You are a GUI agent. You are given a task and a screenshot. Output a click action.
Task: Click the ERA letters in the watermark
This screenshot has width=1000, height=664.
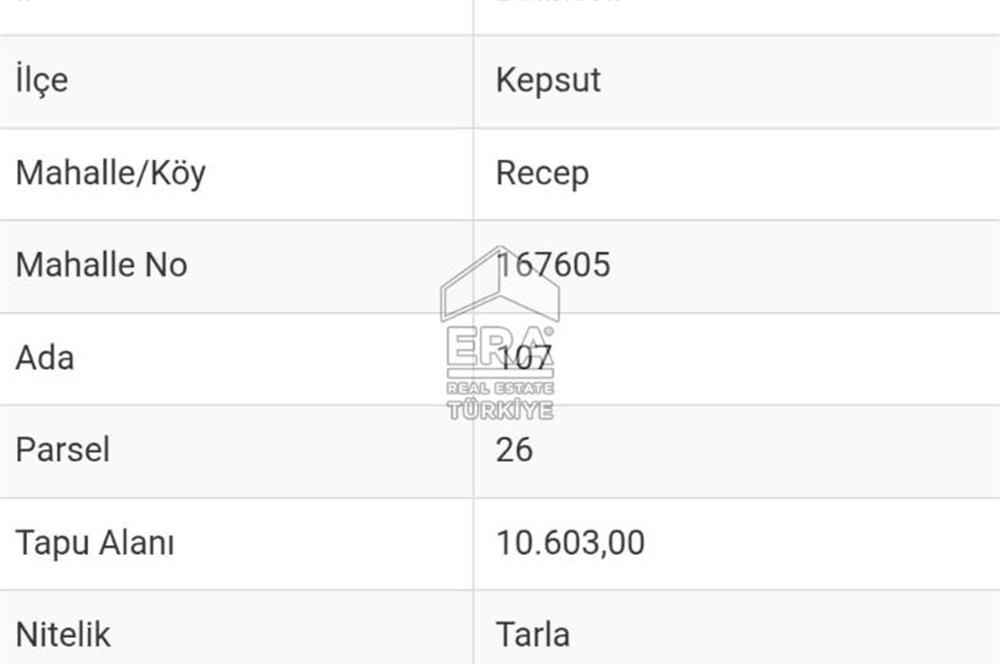pos(500,346)
